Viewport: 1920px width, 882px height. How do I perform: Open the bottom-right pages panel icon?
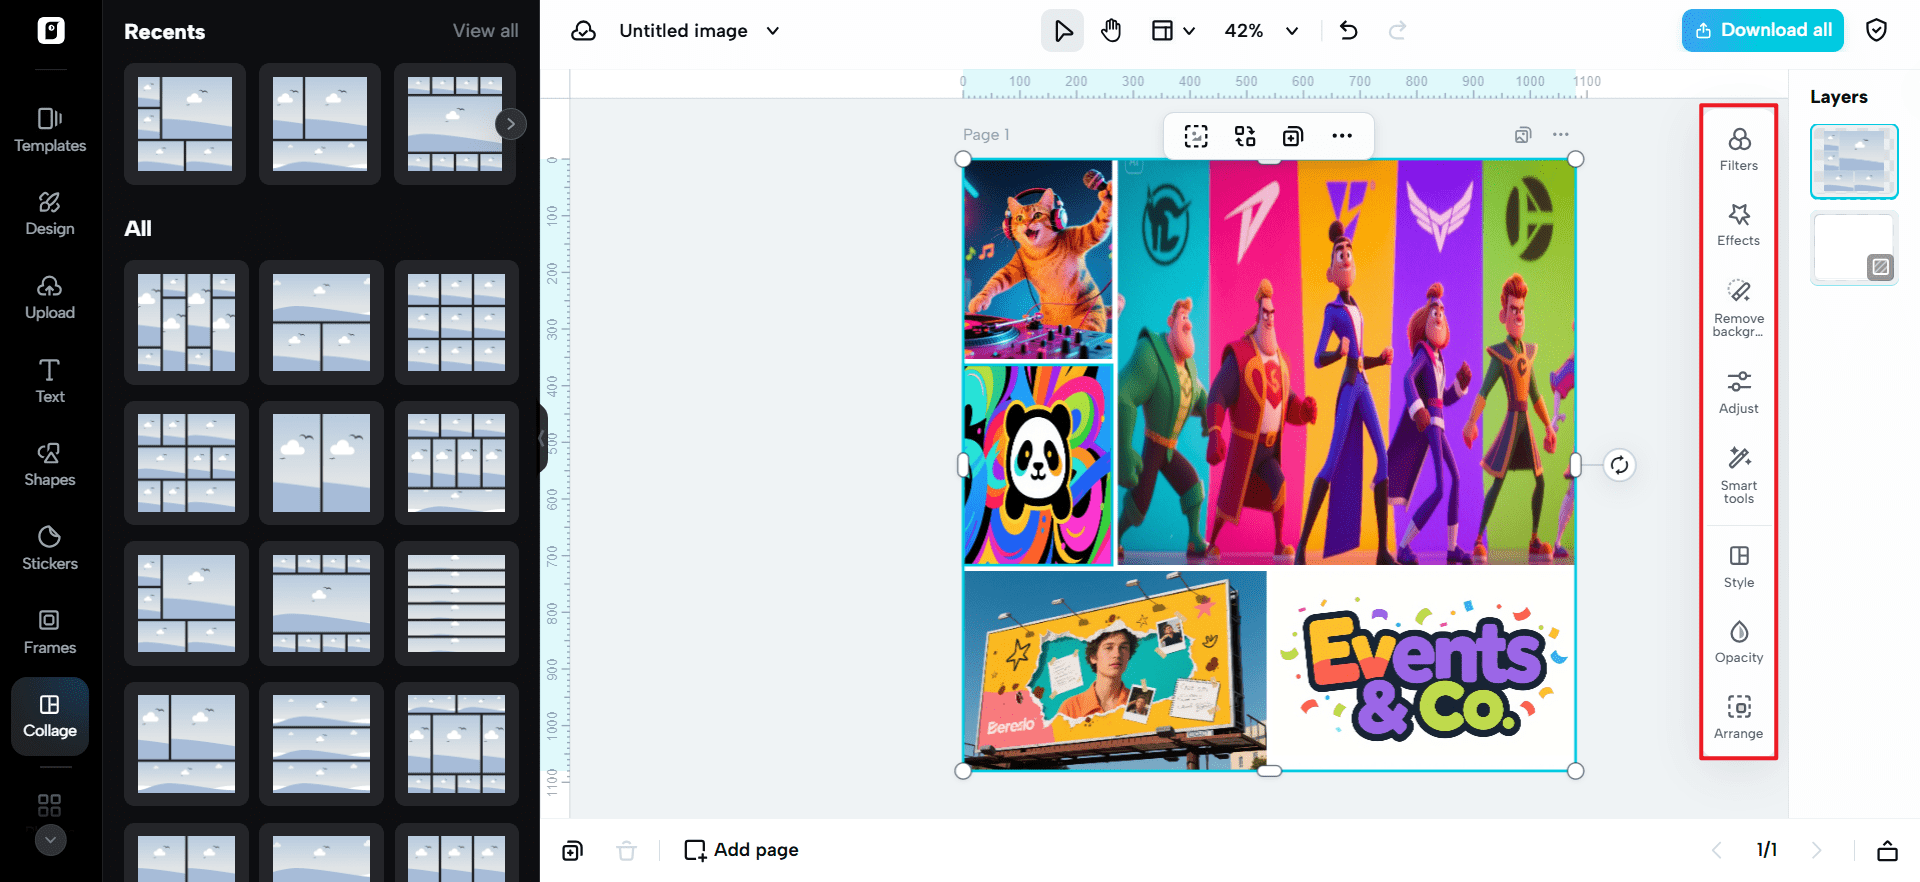(x=1887, y=851)
